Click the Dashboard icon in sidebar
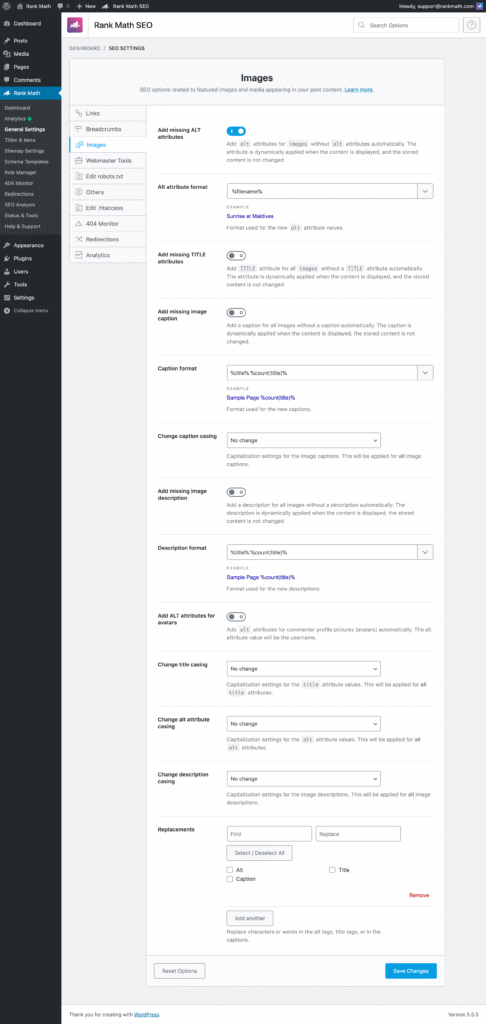The width and height of the screenshot is (486, 1024). (7, 24)
